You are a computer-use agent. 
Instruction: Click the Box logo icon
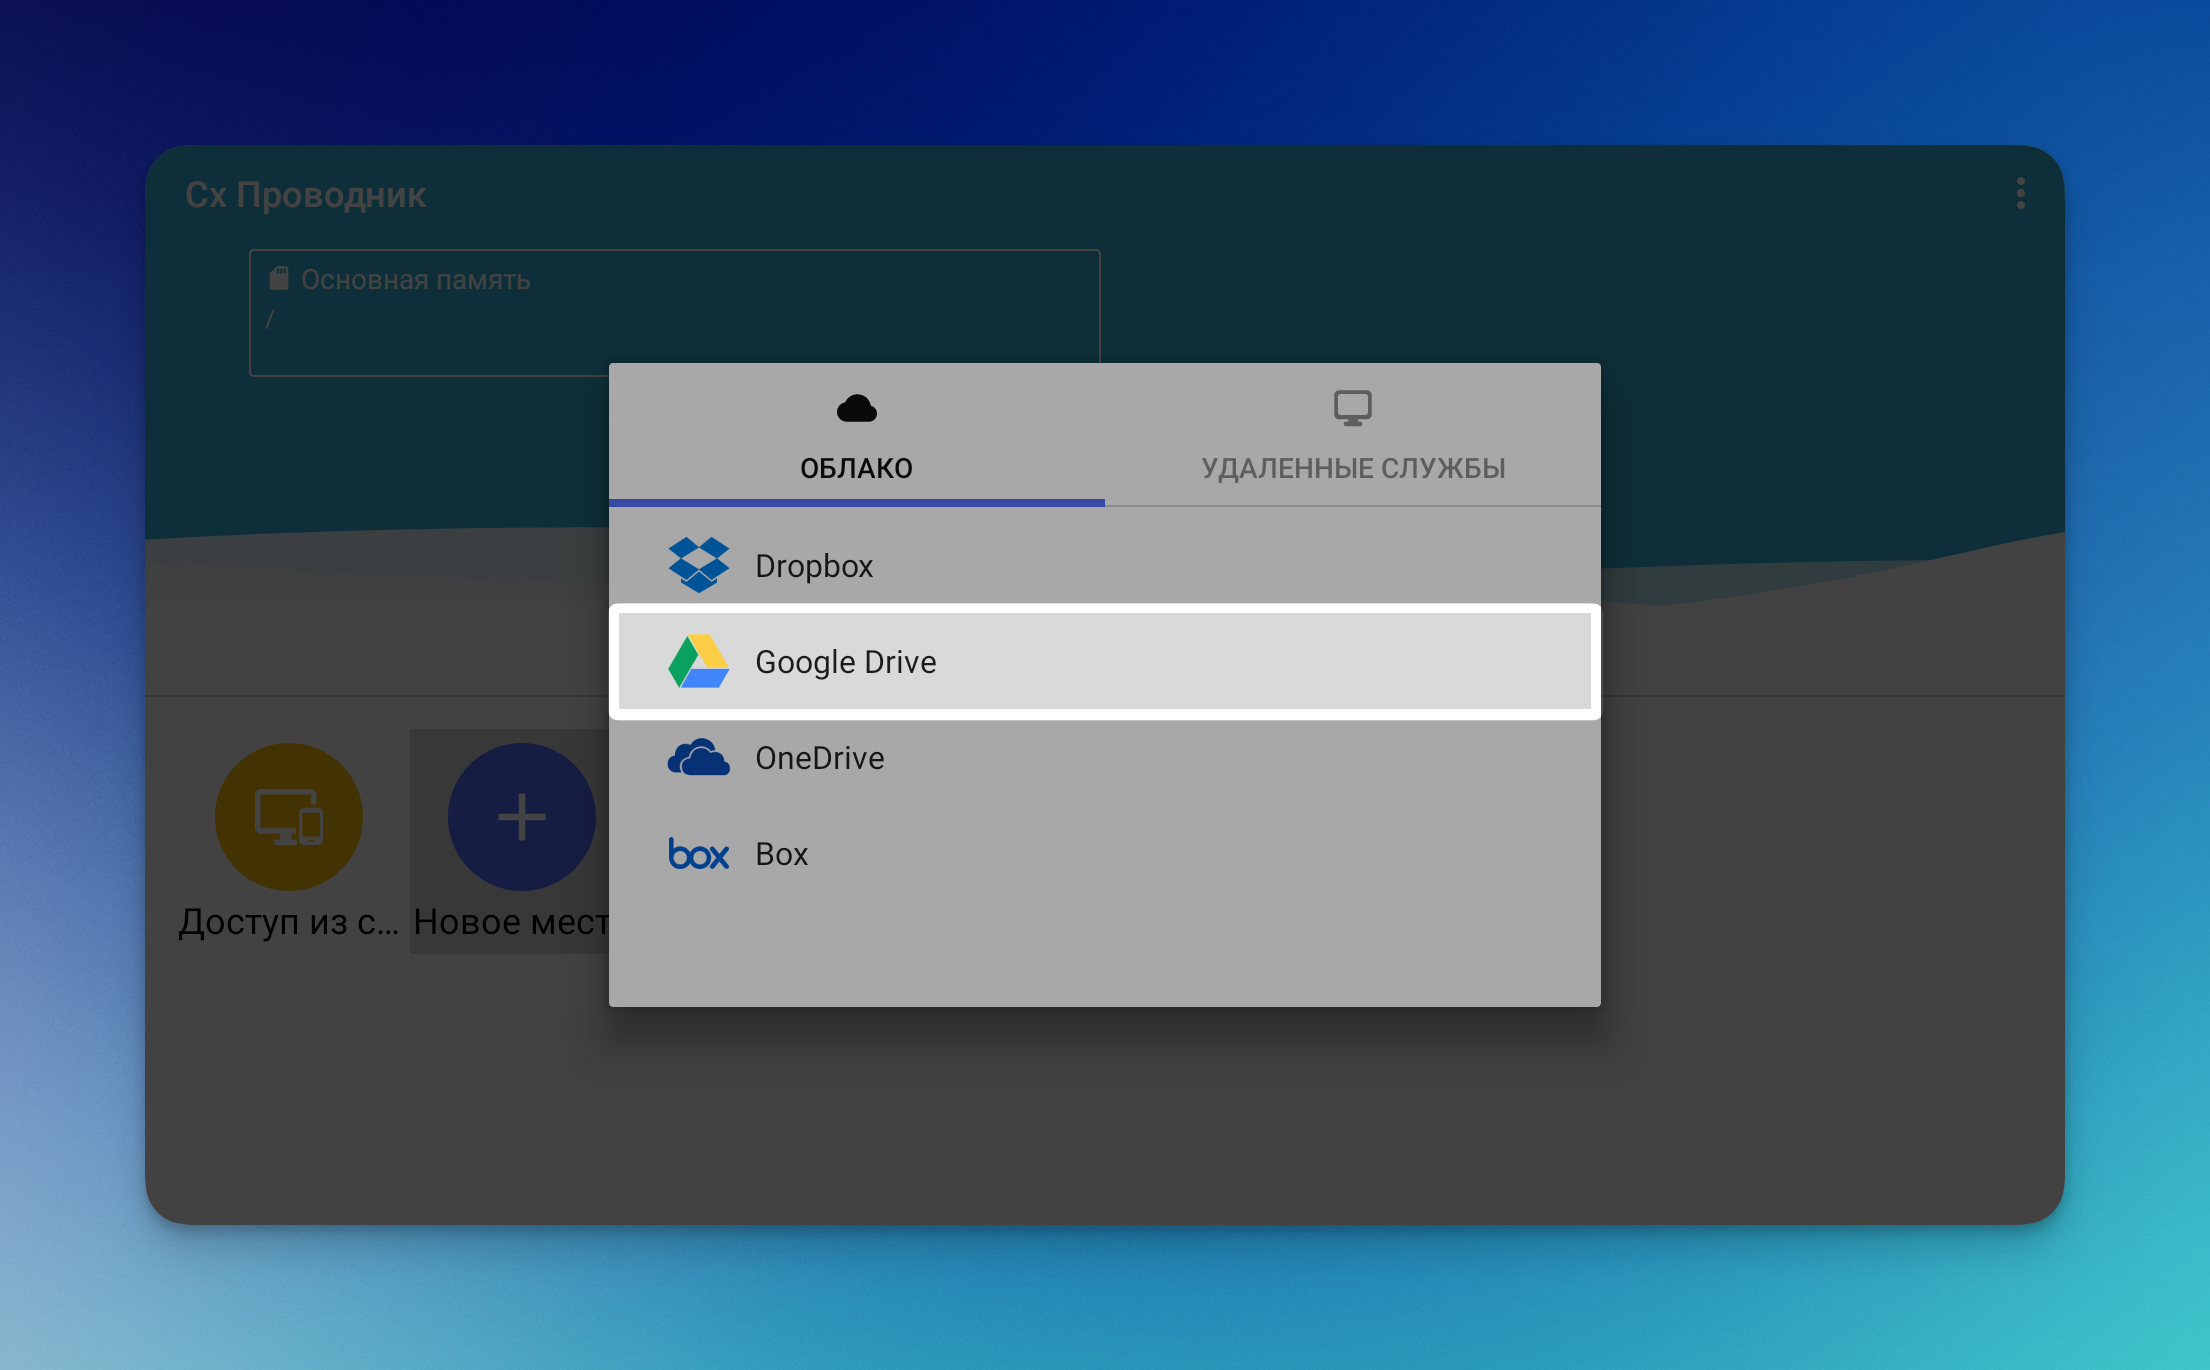(698, 854)
